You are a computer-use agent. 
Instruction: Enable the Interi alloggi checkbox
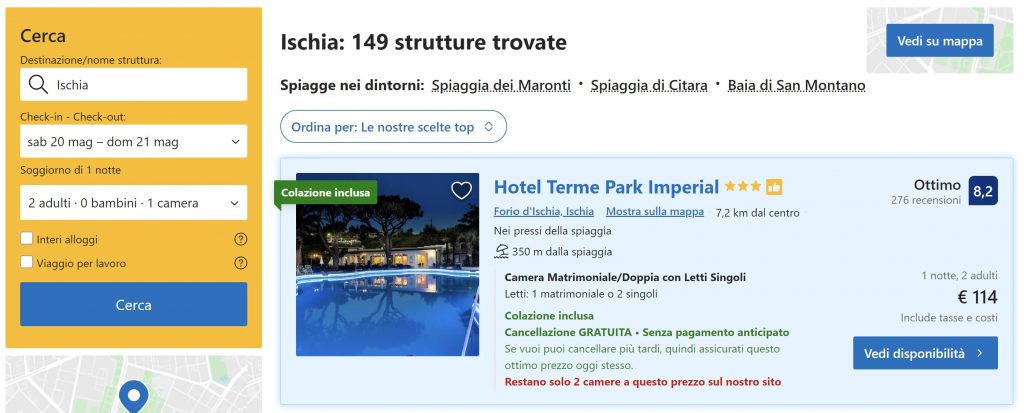coord(27,240)
